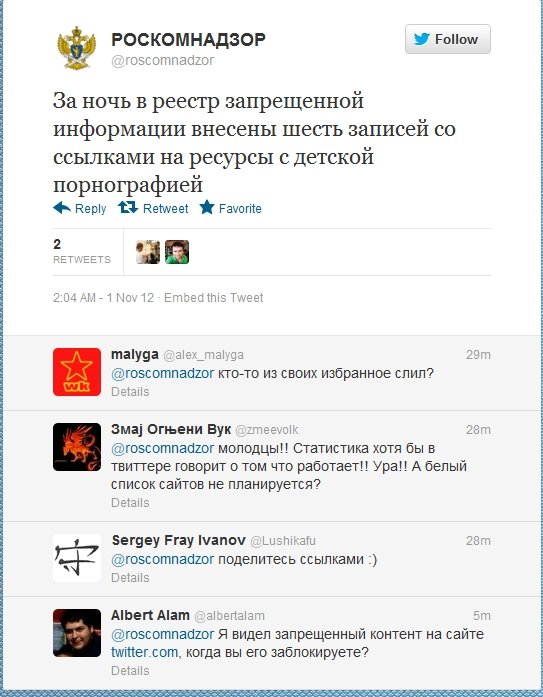Screen dimensions: 543x697
Task: Open Sergey Fray Ivanov's kanji avatar
Action: [x=77, y=557]
